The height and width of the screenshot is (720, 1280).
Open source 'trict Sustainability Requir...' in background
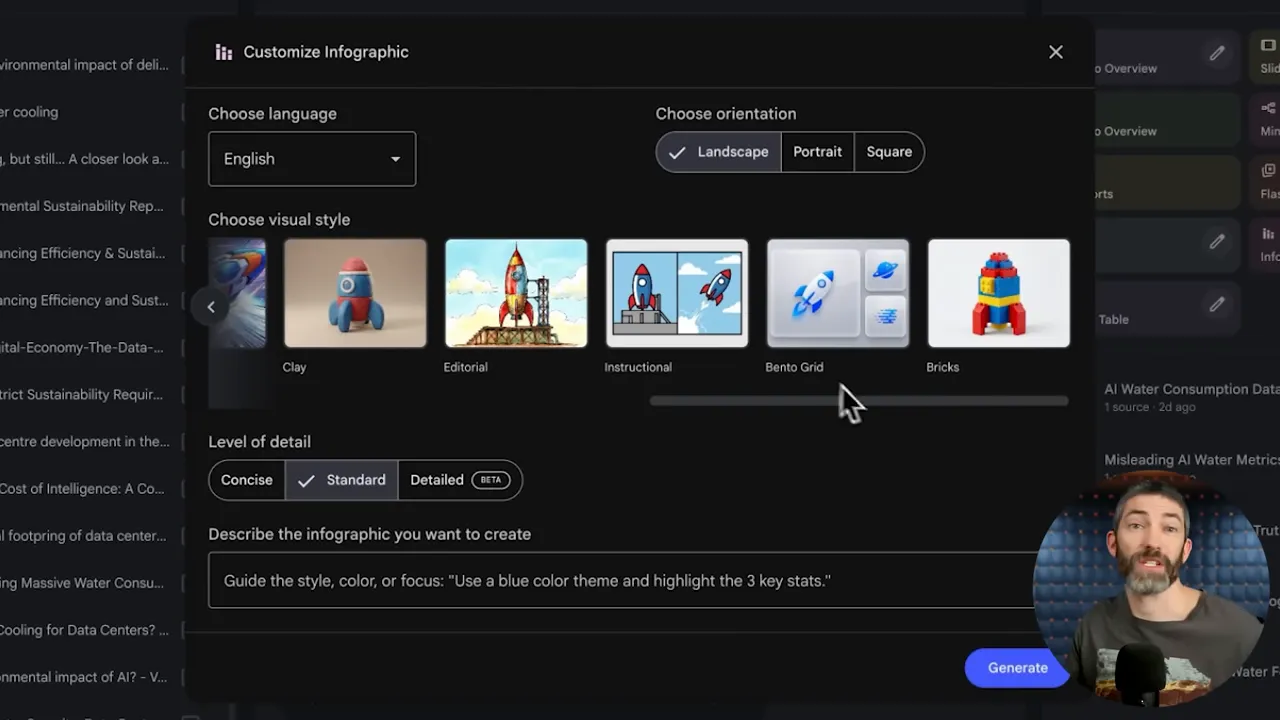click(82, 394)
